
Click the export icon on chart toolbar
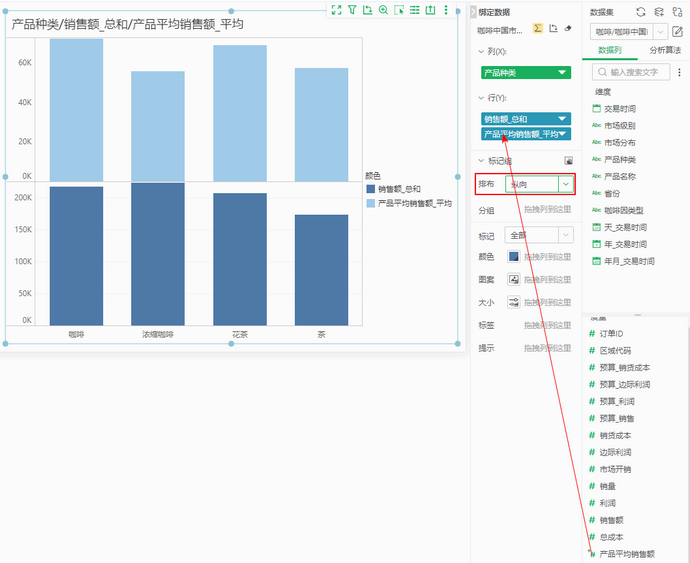pyautogui.click(x=430, y=10)
